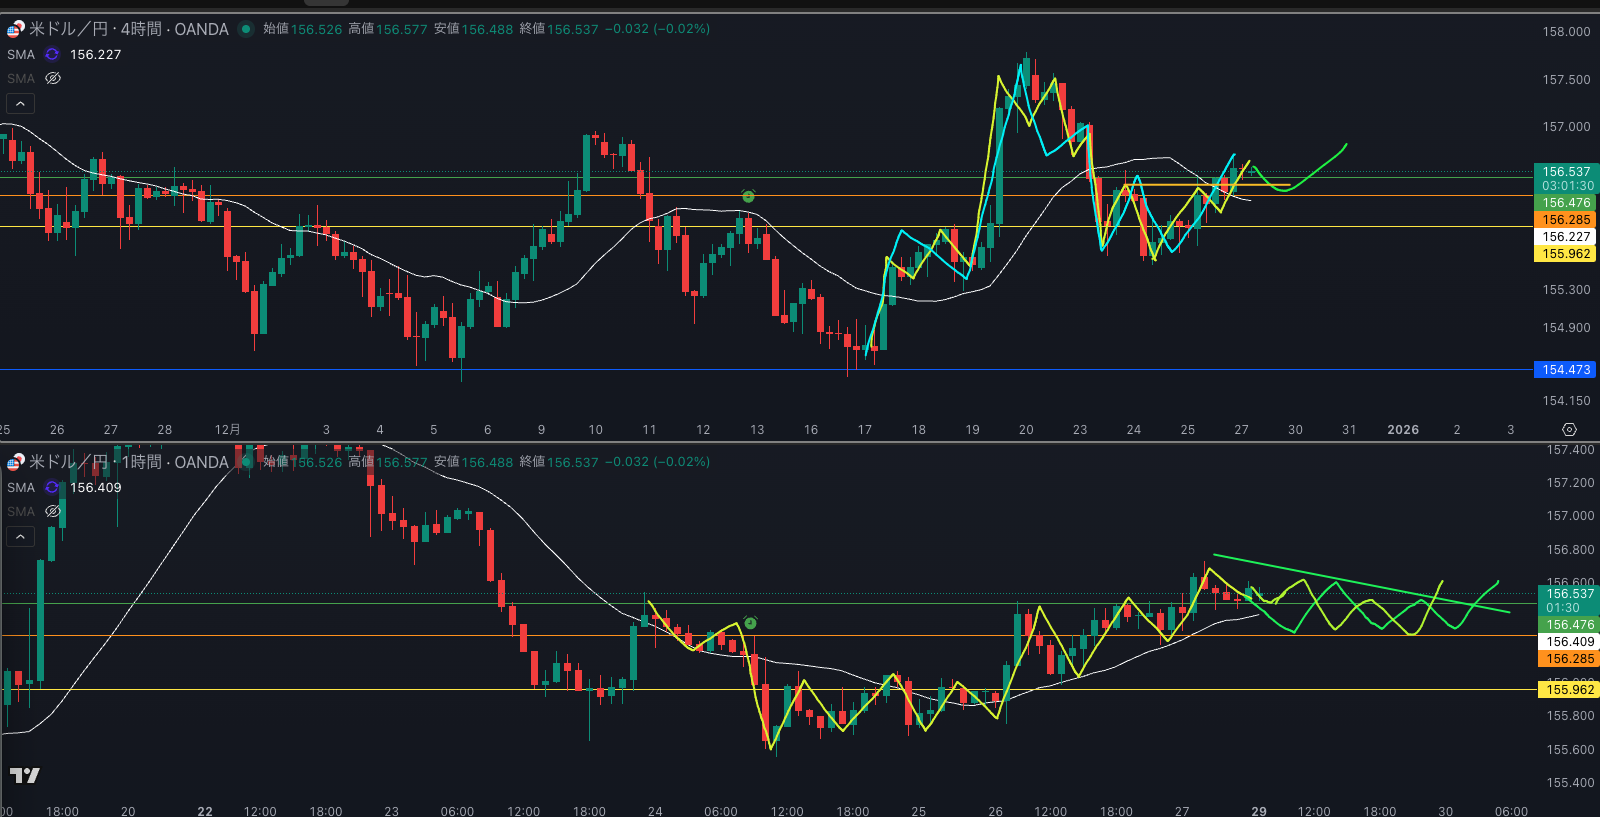This screenshot has width=1600, height=817.
Task: Click the yellow 155.962 label on the lower chart
Action: [x=1570, y=690]
